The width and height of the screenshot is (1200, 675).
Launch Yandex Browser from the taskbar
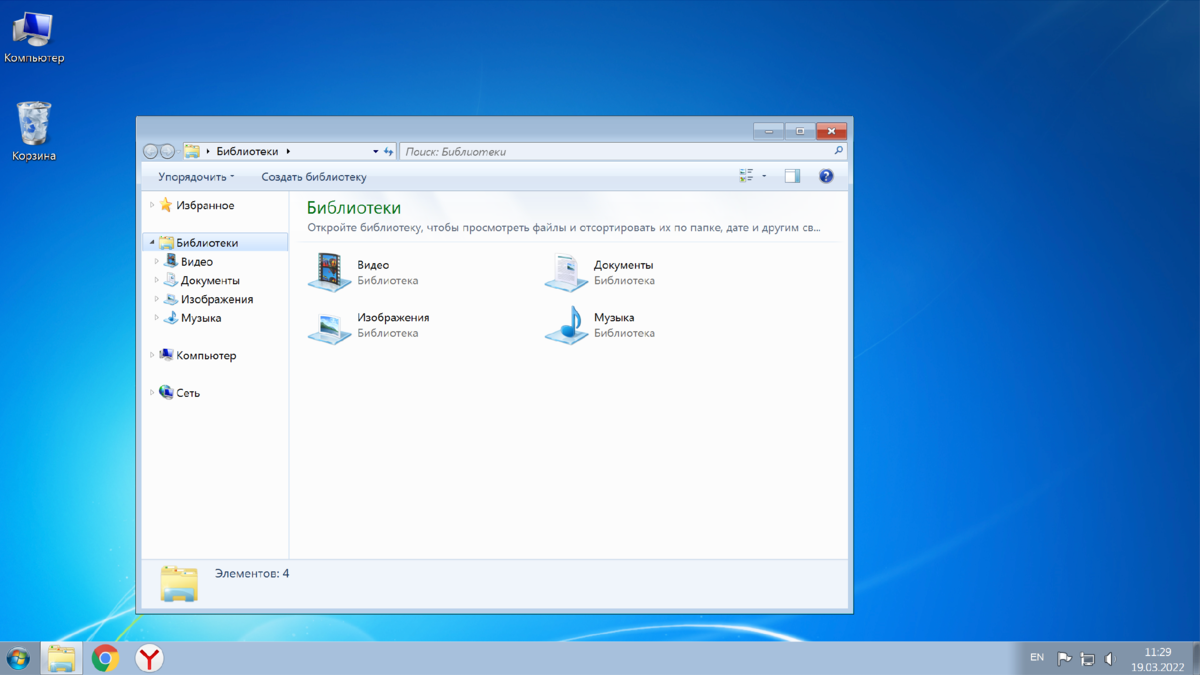click(x=149, y=658)
